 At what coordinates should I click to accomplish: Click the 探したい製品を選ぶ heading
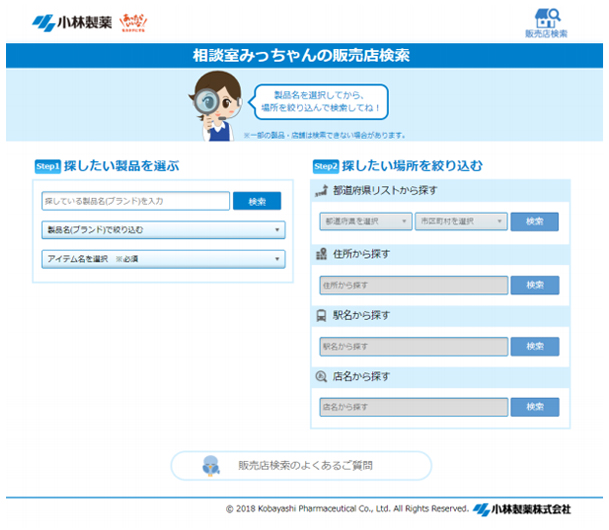coord(122,166)
